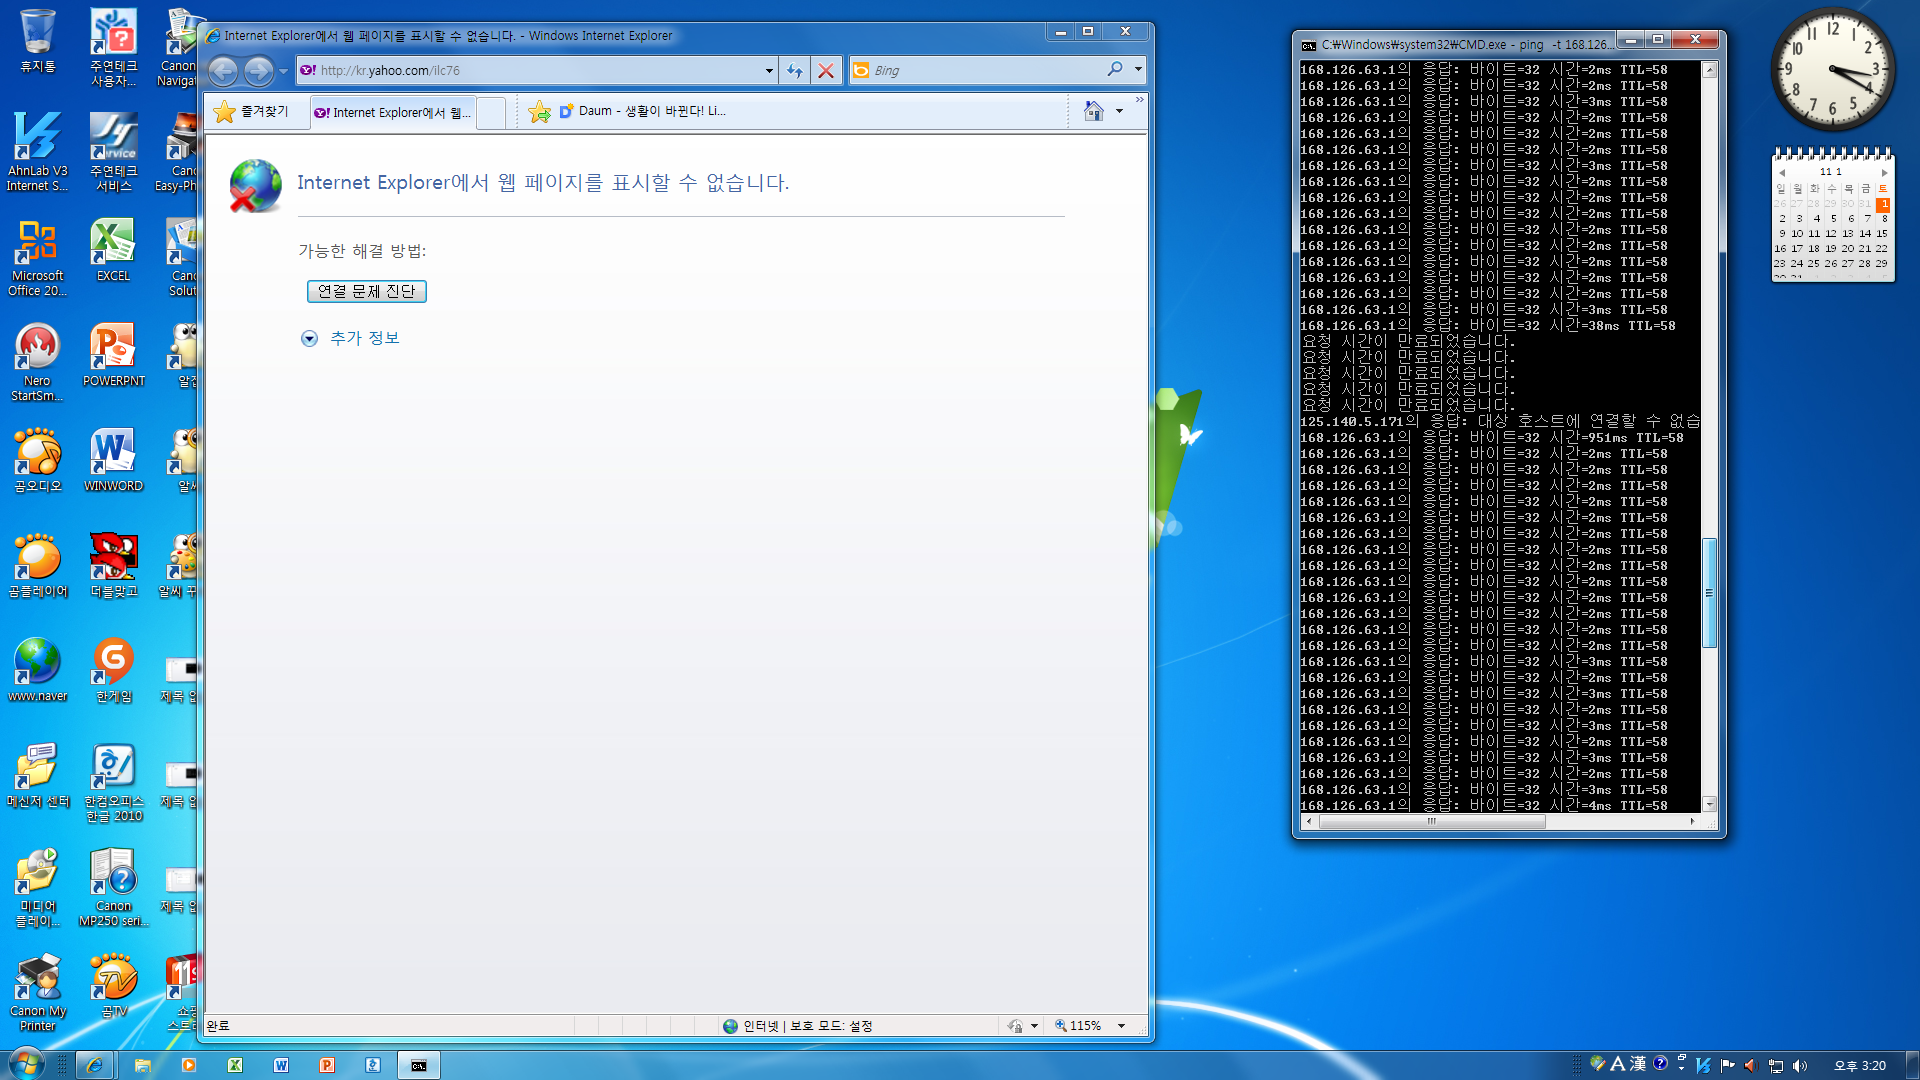Image resolution: width=1920 pixels, height=1080 pixels.
Task: Click the Windows Start button
Action: (26, 1064)
